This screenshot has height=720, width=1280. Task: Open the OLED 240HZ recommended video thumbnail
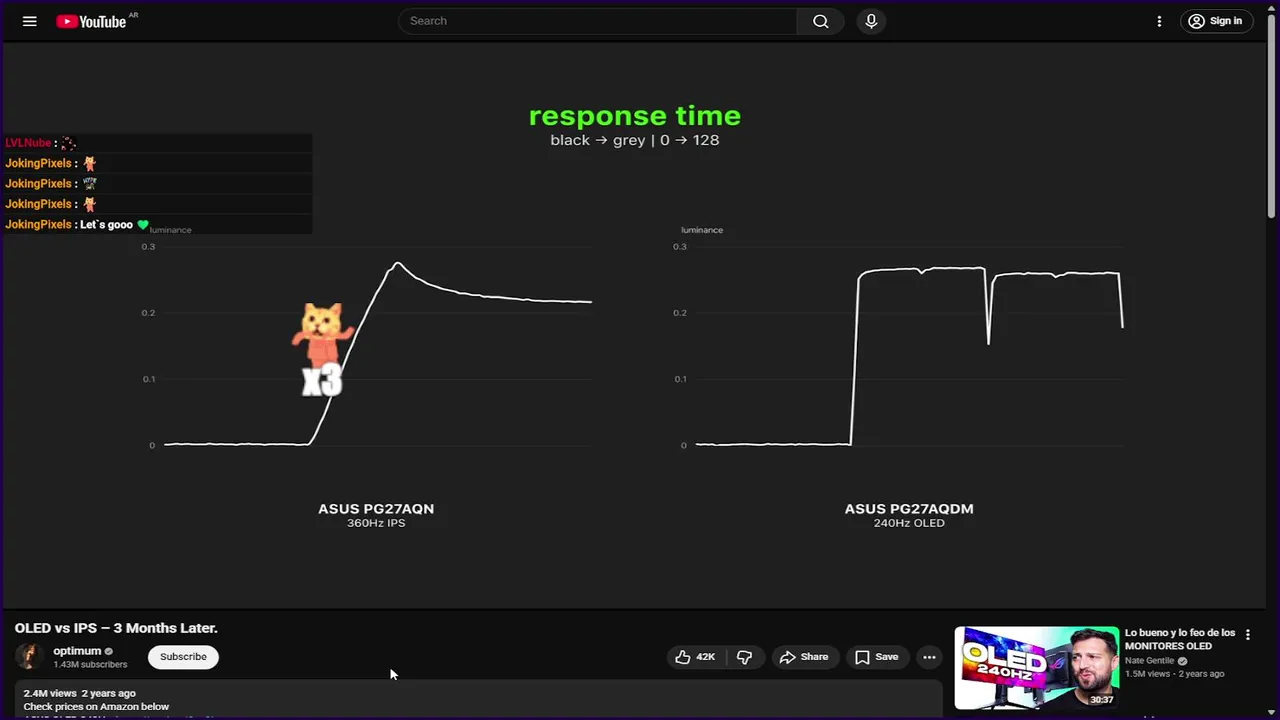(x=1036, y=667)
